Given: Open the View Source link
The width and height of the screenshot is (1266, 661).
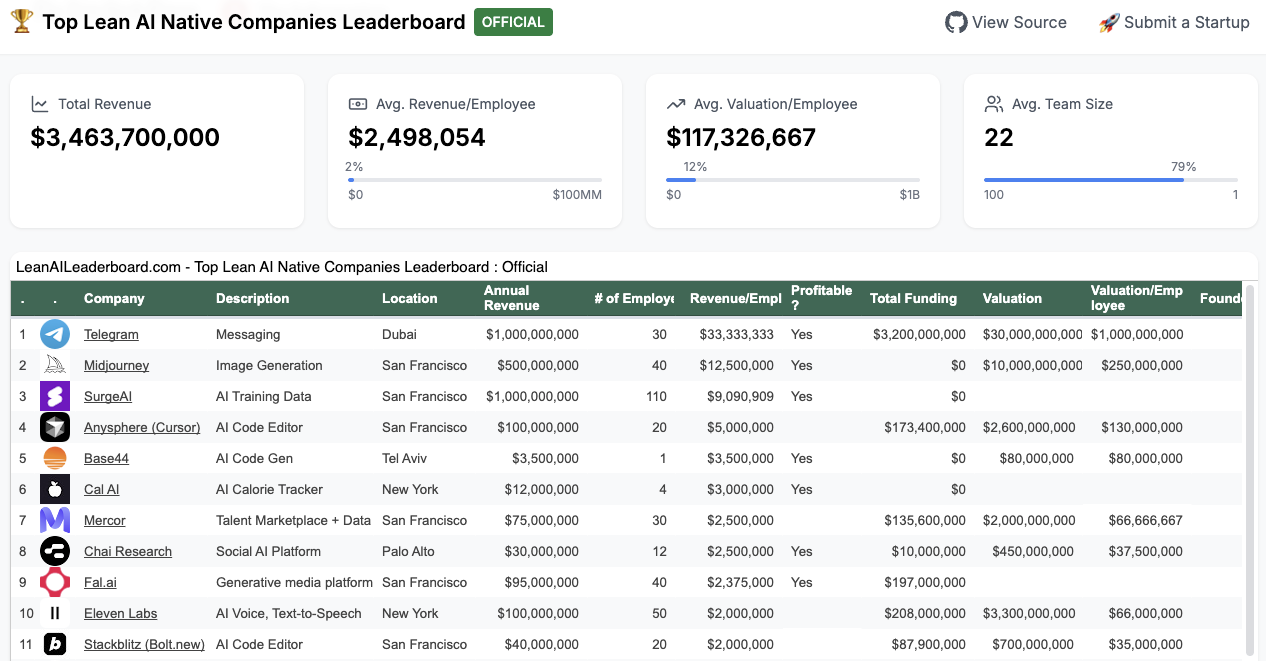Looking at the screenshot, I should tap(1017, 22).
